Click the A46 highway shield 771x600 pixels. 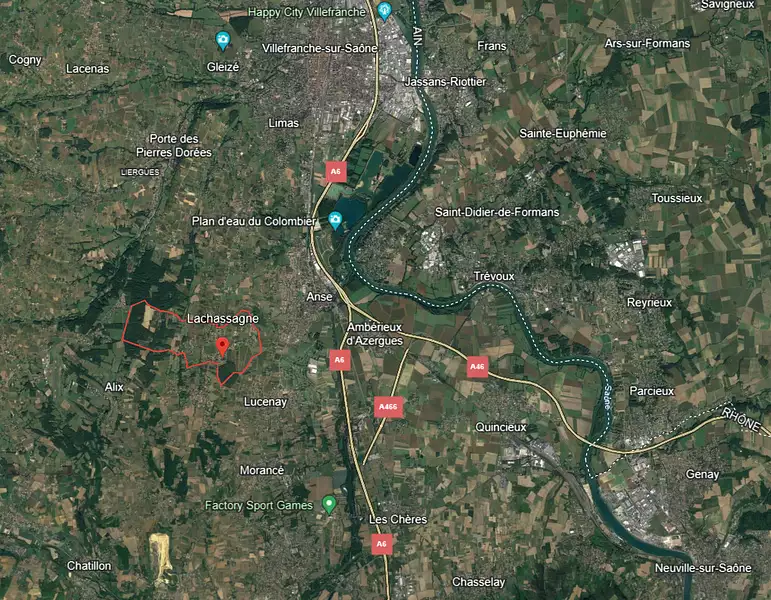[477, 366]
